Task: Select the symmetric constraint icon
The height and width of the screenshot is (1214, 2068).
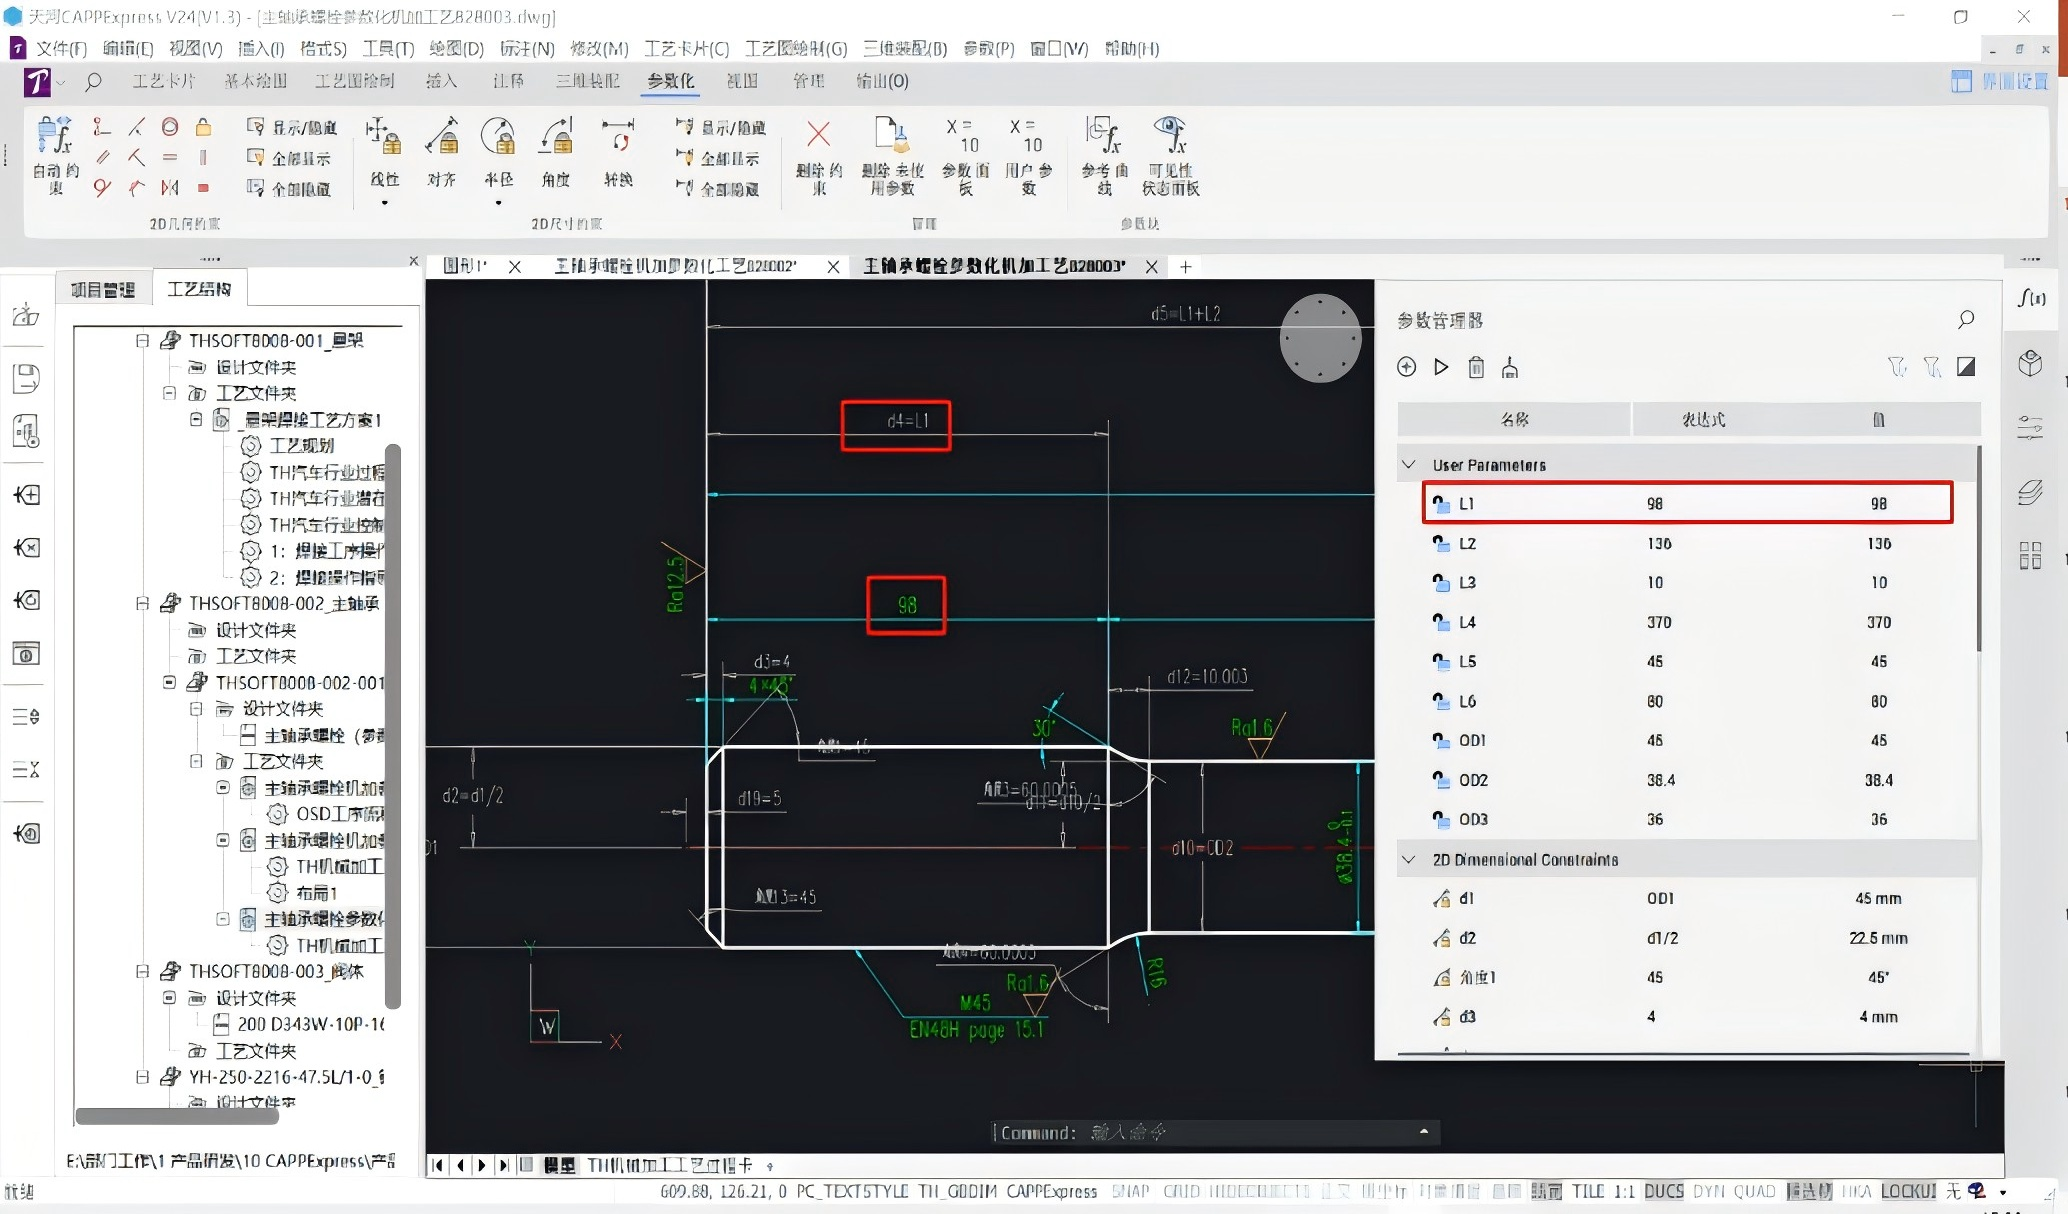Action: (170, 187)
